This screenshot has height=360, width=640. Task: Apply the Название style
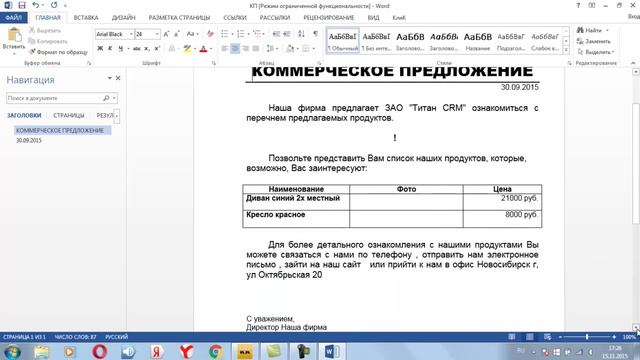[x=478, y=40]
